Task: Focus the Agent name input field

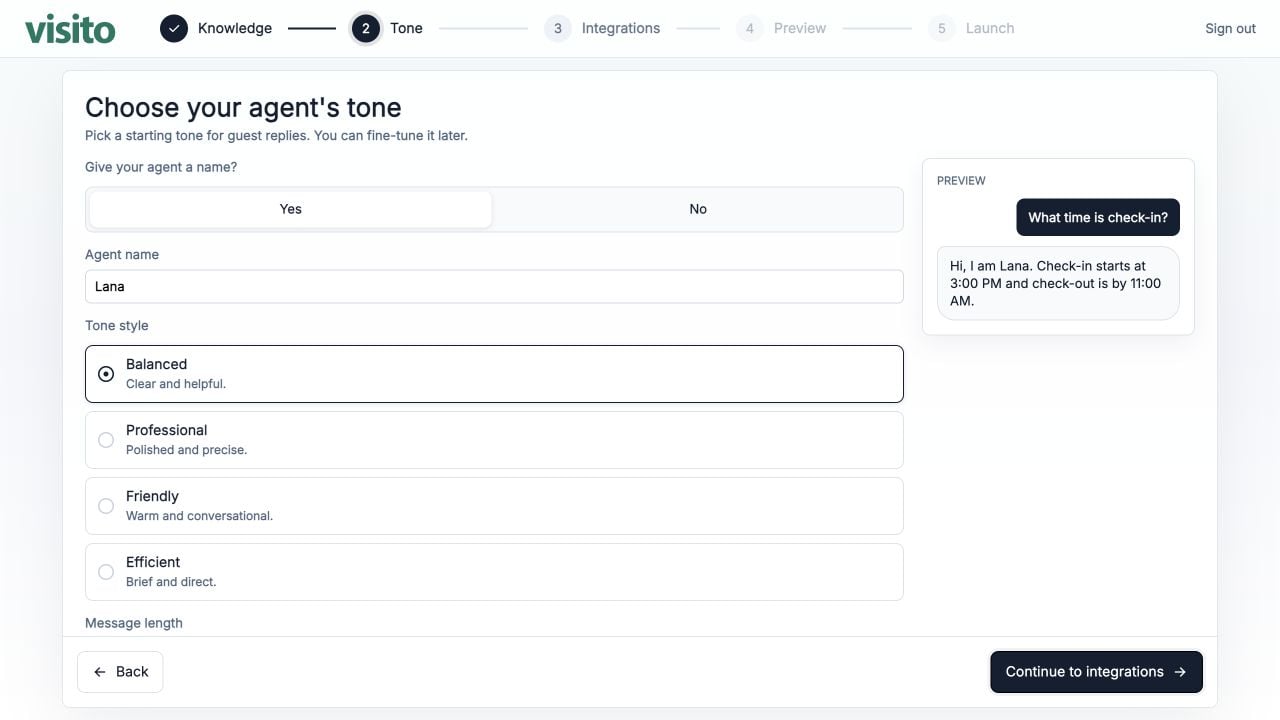Action: (494, 286)
